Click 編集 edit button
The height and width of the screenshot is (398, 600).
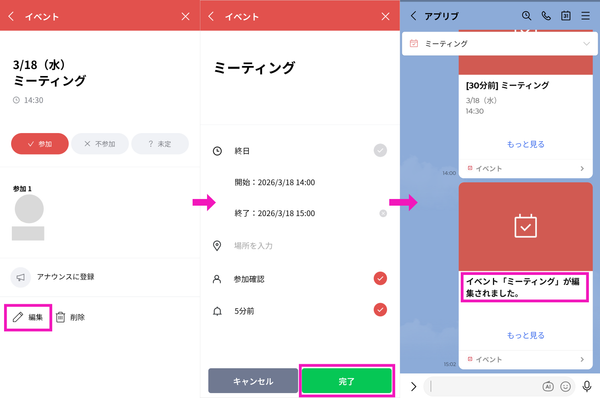click(28, 317)
